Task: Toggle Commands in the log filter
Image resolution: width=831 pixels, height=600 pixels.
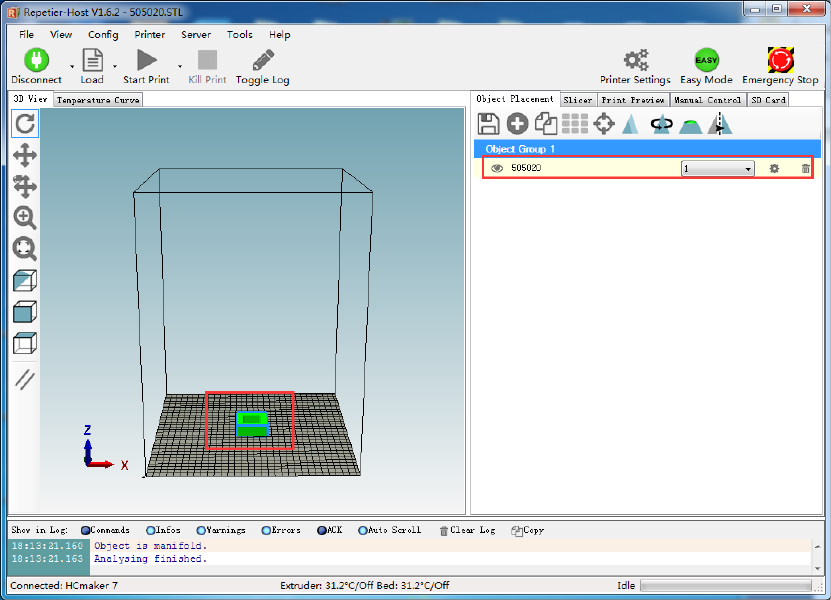Action: [105, 530]
